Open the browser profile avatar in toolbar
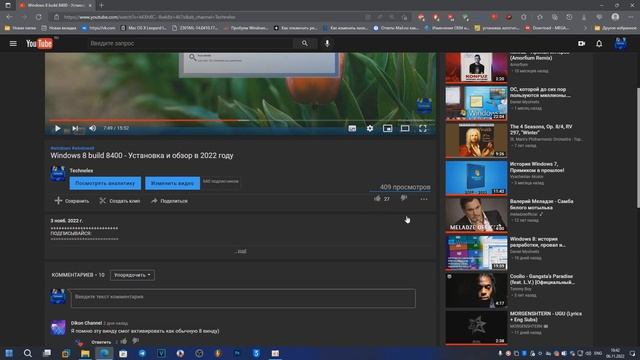 point(615,17)
